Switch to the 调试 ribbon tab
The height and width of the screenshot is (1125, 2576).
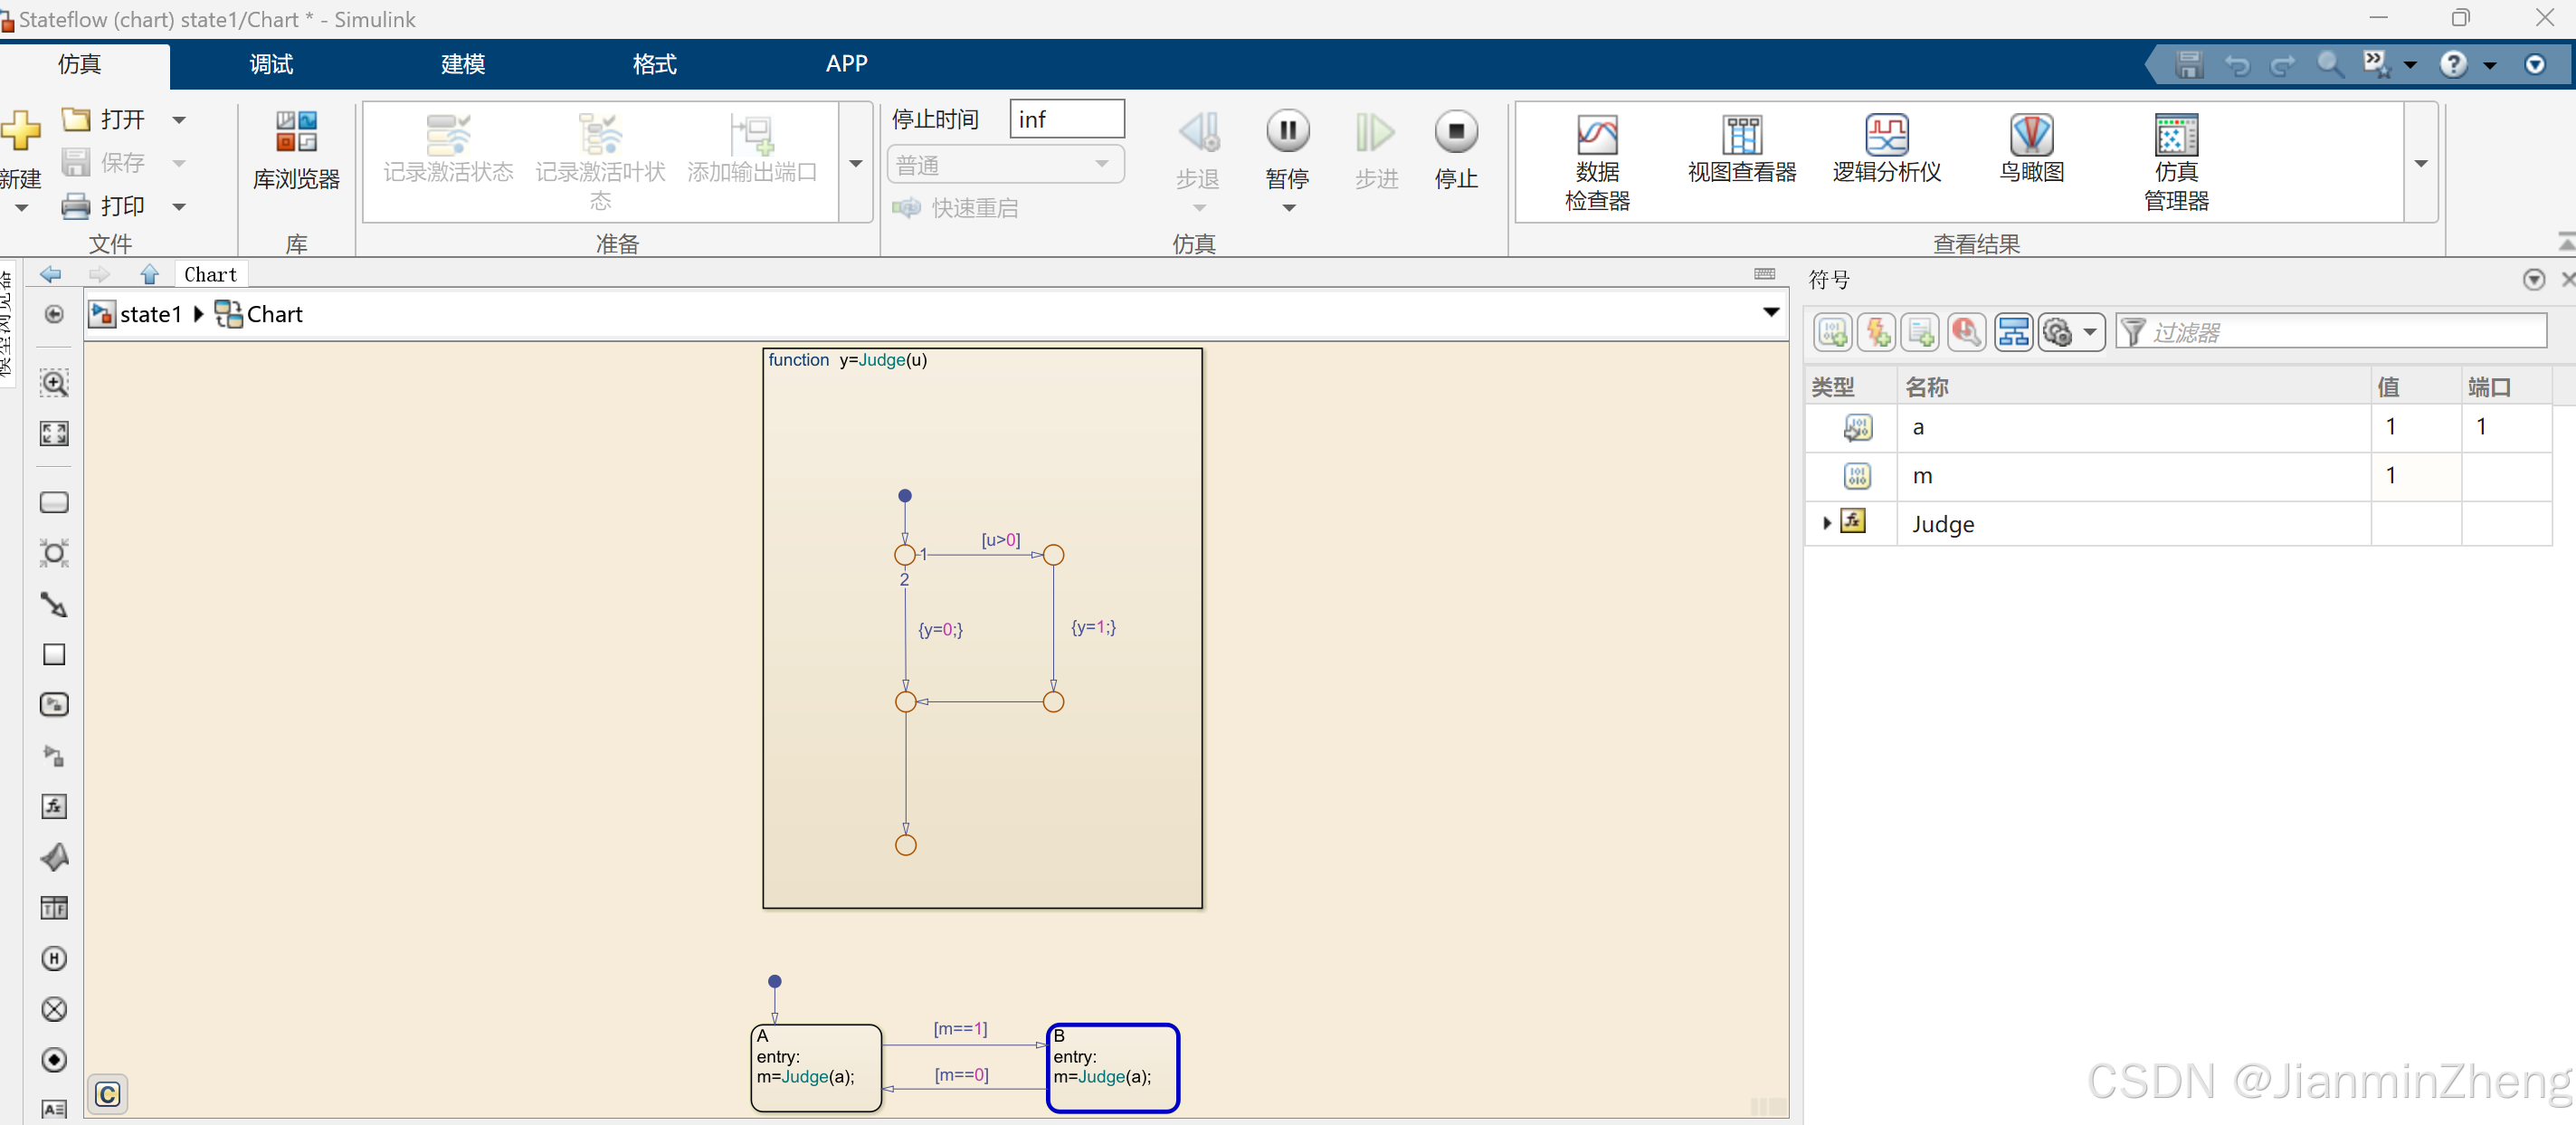(x=271, y=64)
